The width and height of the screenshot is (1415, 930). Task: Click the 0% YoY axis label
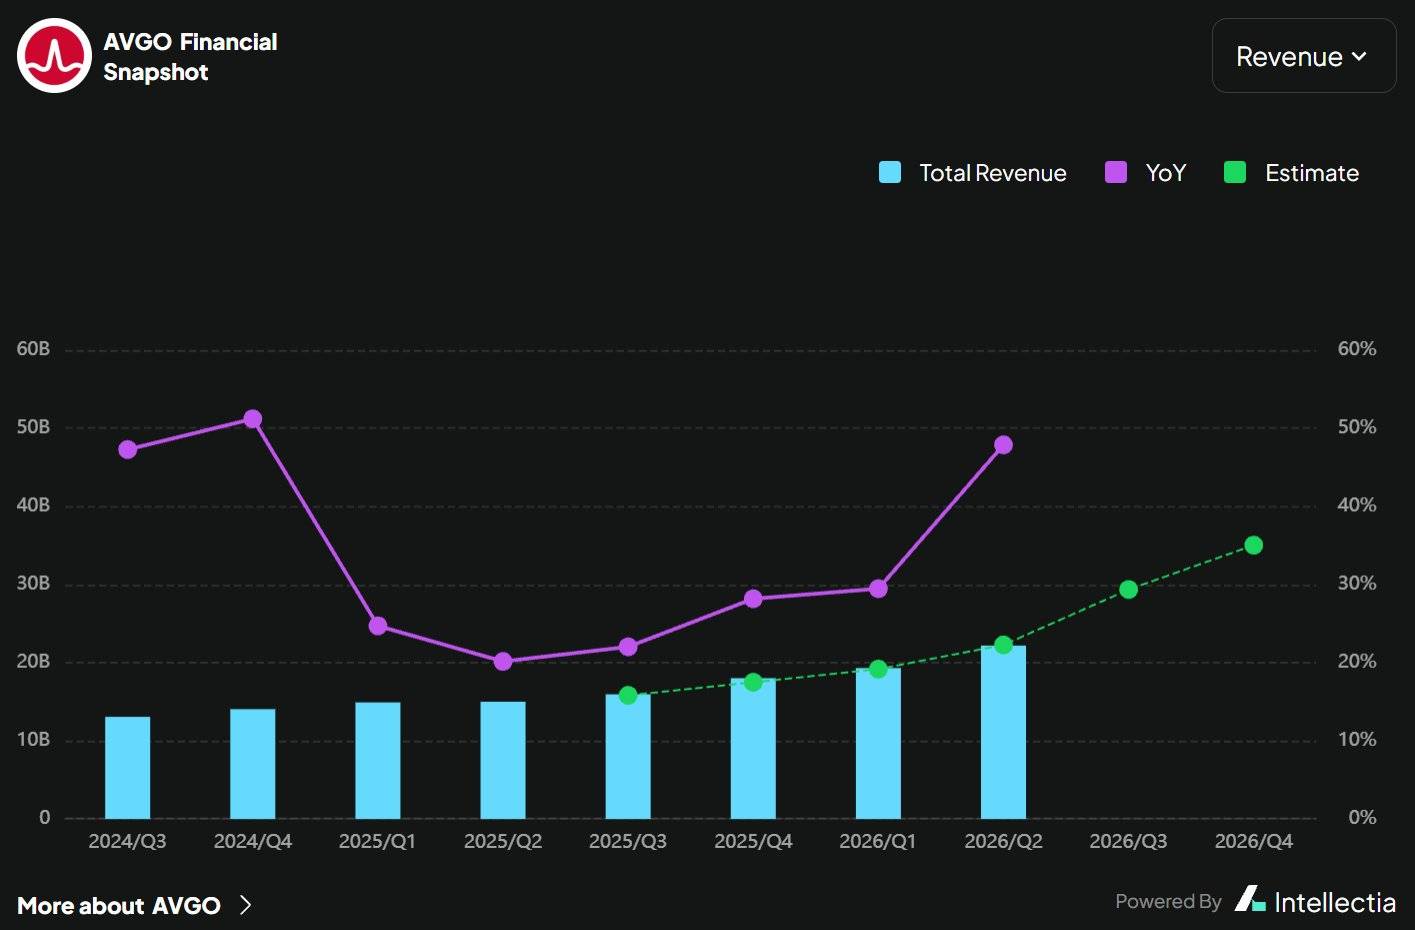[x=1362, y=817]
